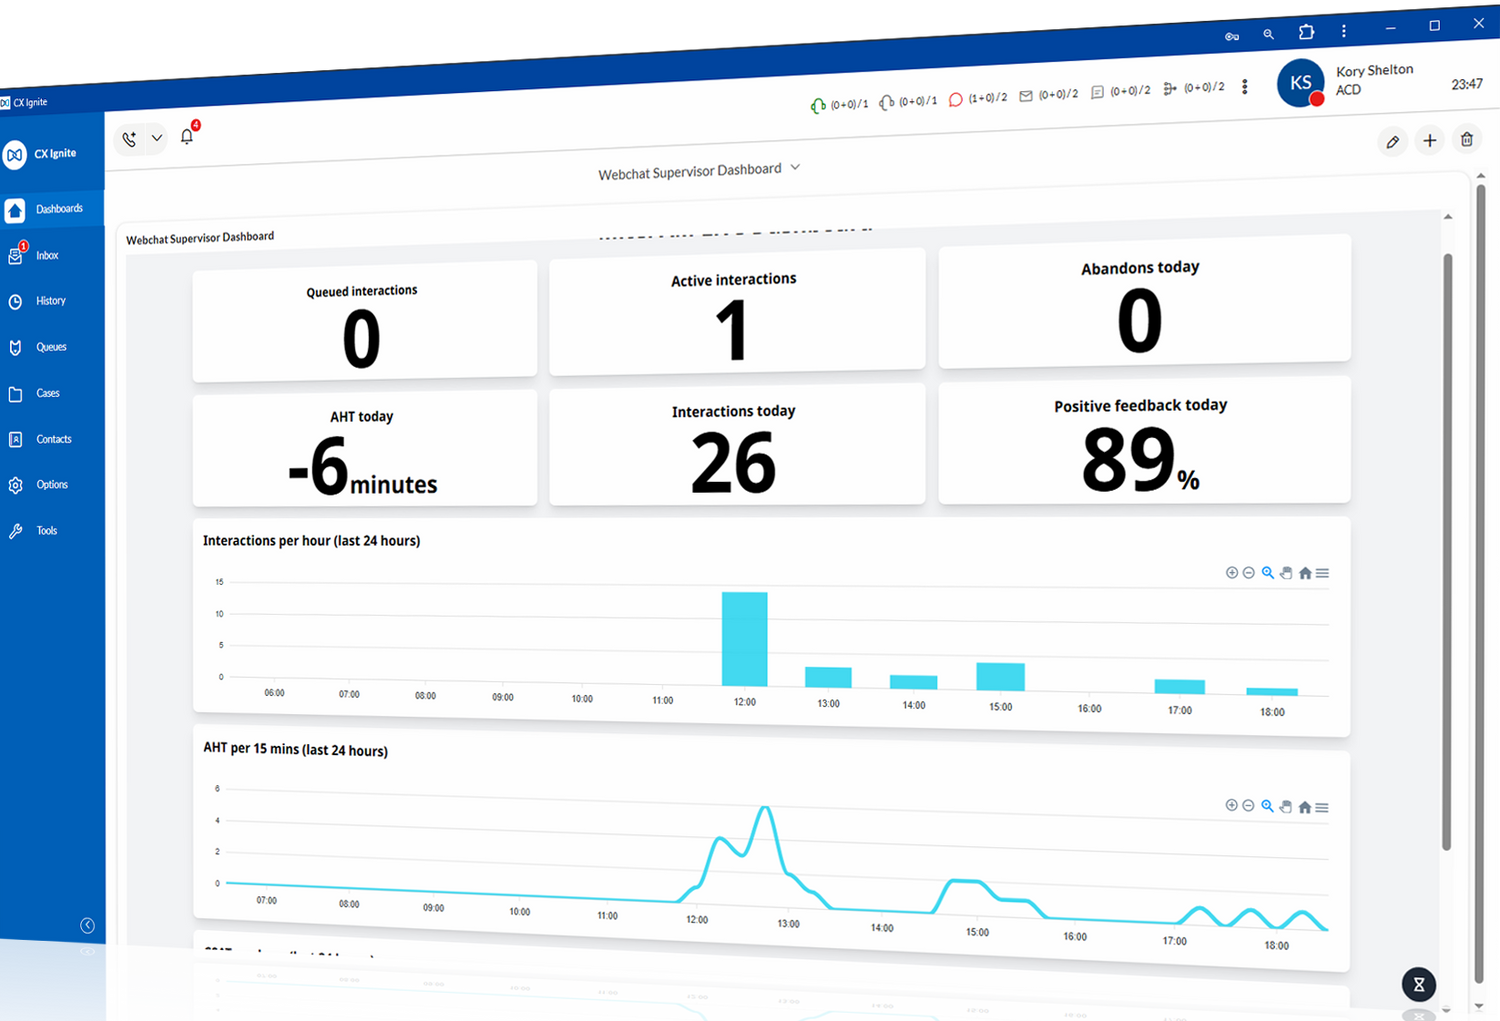Zoom in on Interactions per hour chart
This screenshot has width=1500, height=1021.
pyautogui.click(x=1232, y=572)
